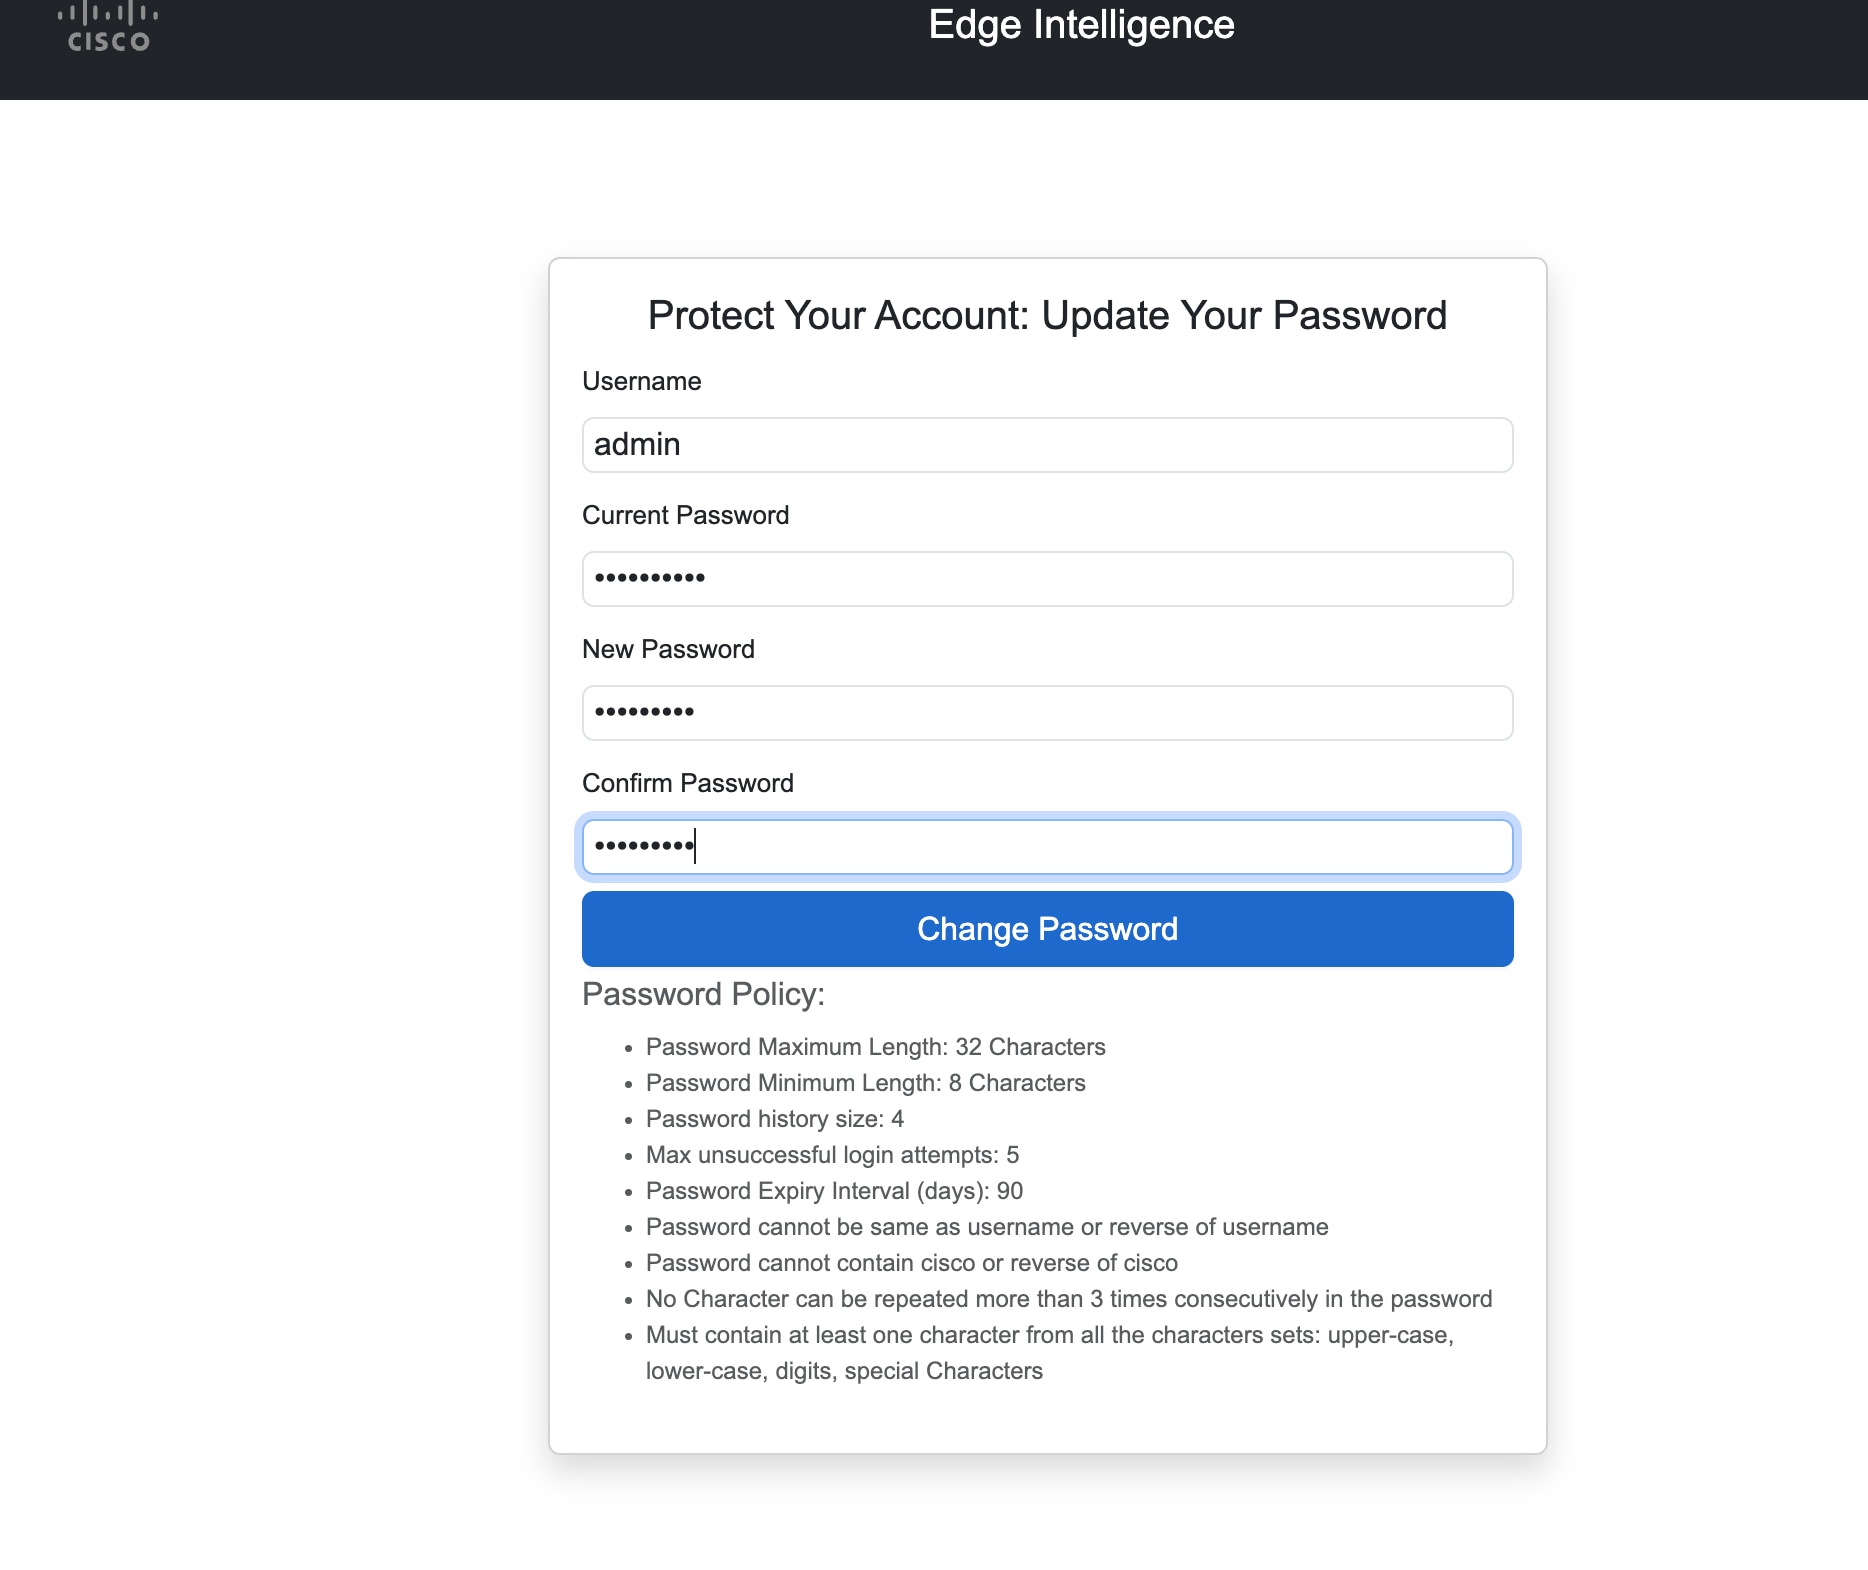Click the New Password label

point(668,649)
